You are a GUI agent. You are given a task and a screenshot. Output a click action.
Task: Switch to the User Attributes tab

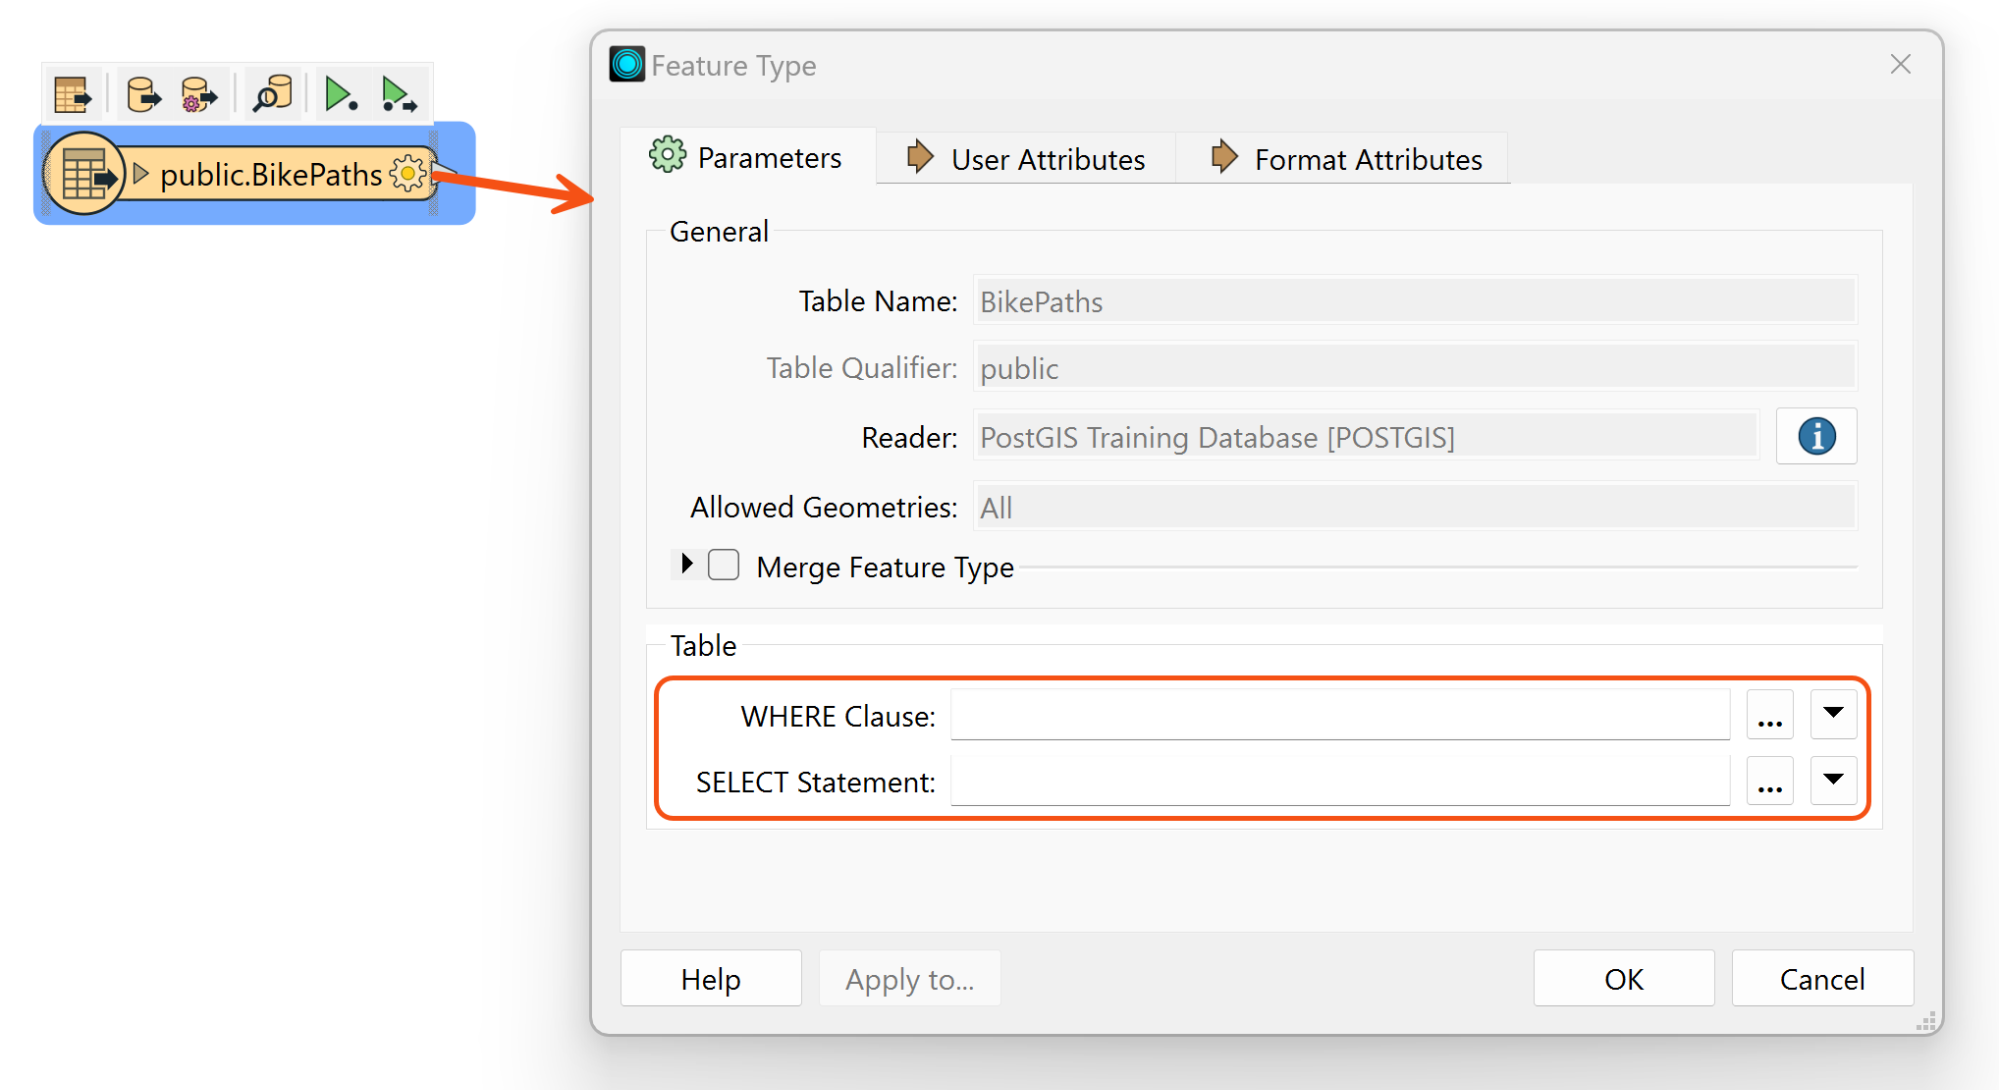pyautogui.click(x=1026, y=159)
